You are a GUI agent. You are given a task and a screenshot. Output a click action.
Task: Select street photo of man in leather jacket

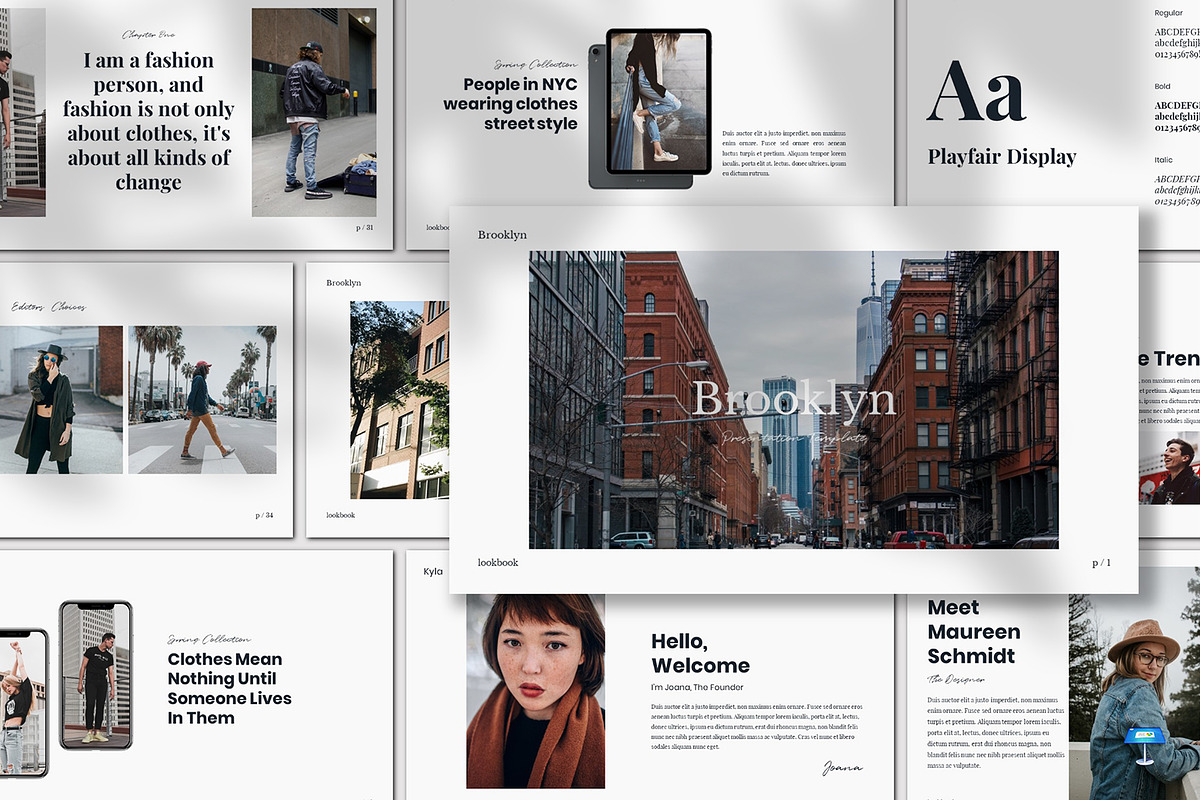[314, 112]
